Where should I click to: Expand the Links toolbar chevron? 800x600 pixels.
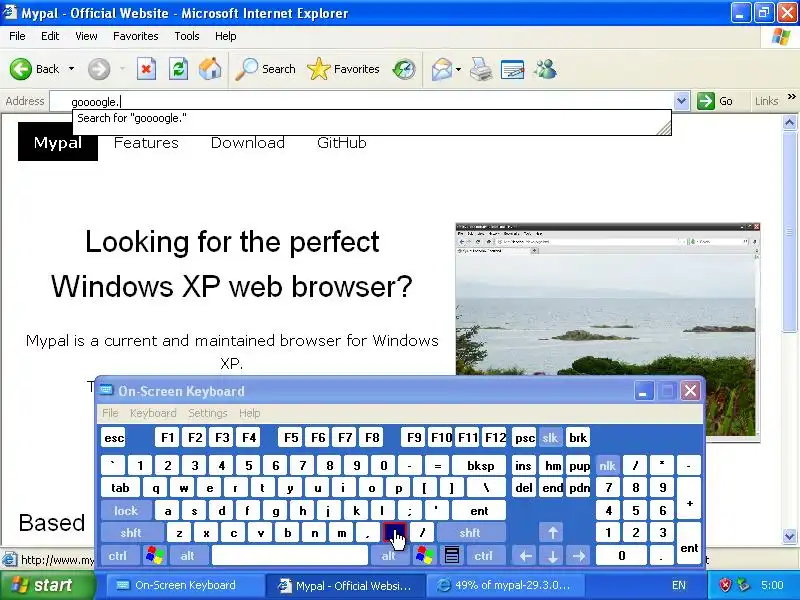click(x=791, y=97)
